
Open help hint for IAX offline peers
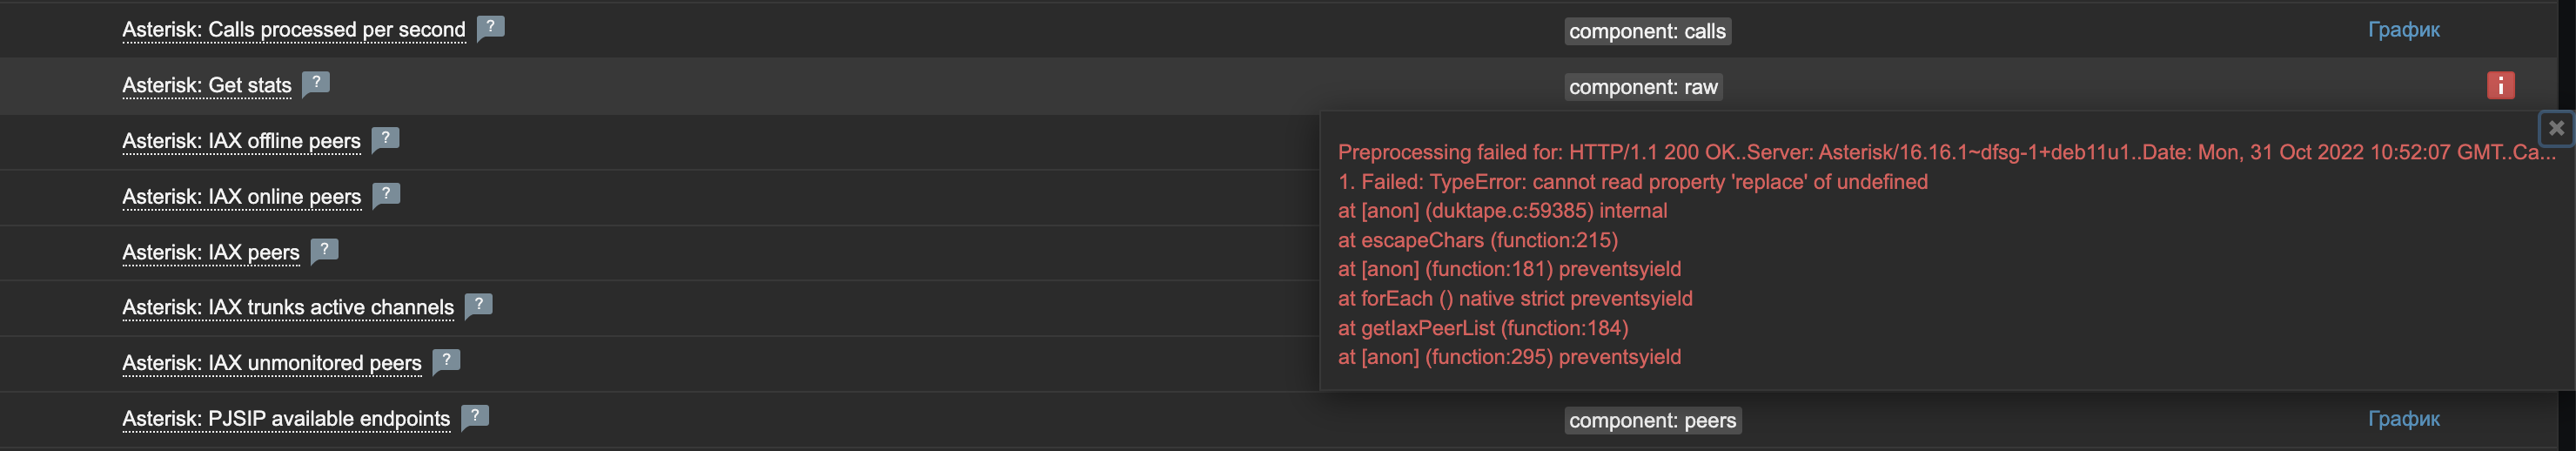(x=385, y=138)
